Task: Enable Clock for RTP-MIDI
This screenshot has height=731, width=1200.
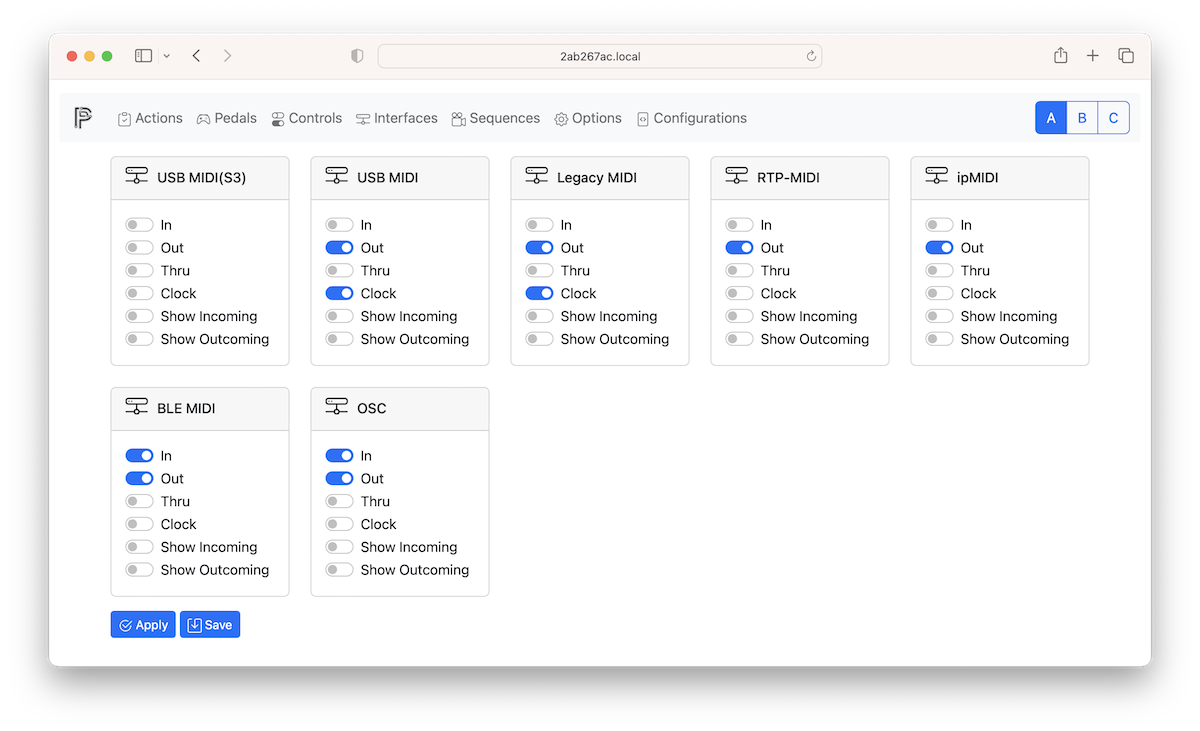Action: pos(739,294)
